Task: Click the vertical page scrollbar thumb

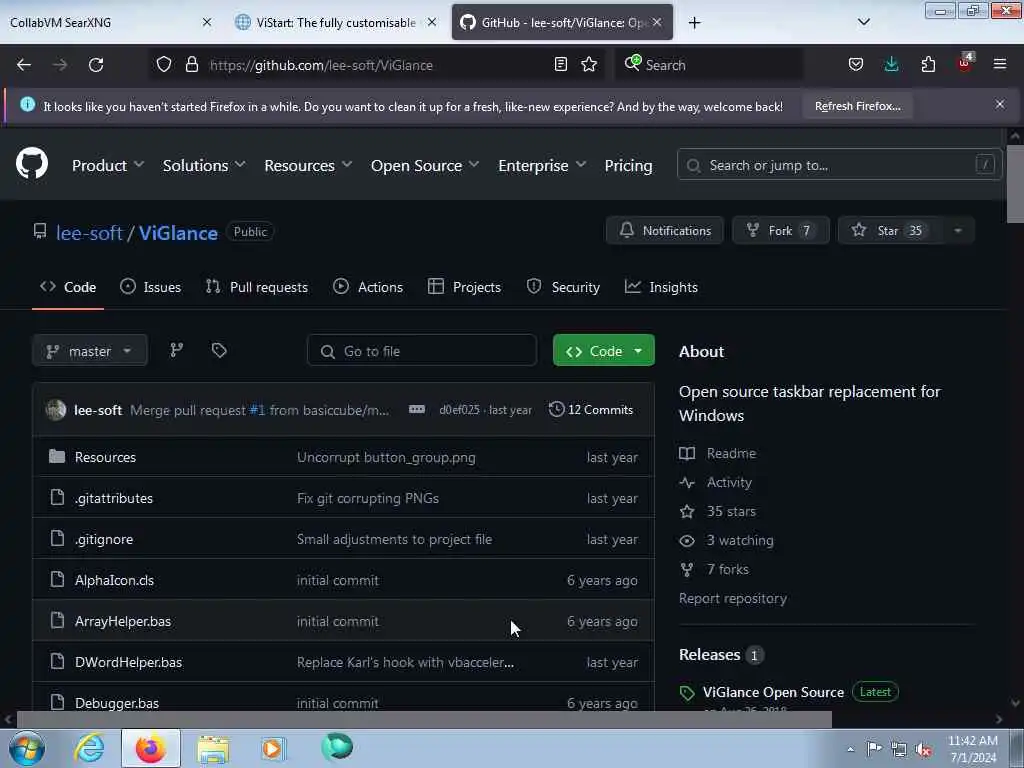Action: [x=1014, y=184]
